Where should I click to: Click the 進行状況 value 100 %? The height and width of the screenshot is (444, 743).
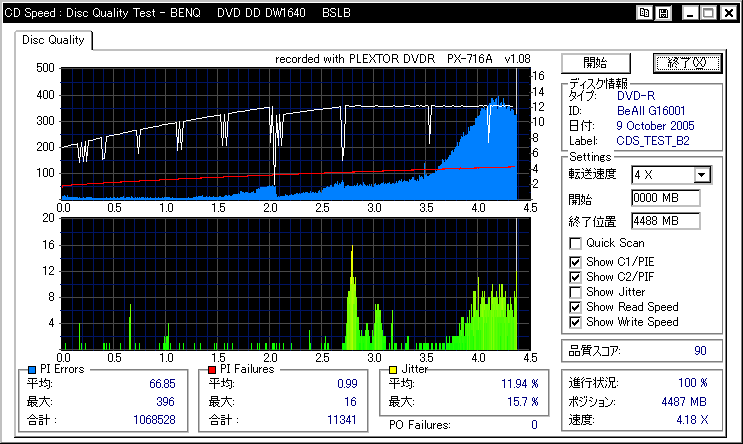pos(693,383)
